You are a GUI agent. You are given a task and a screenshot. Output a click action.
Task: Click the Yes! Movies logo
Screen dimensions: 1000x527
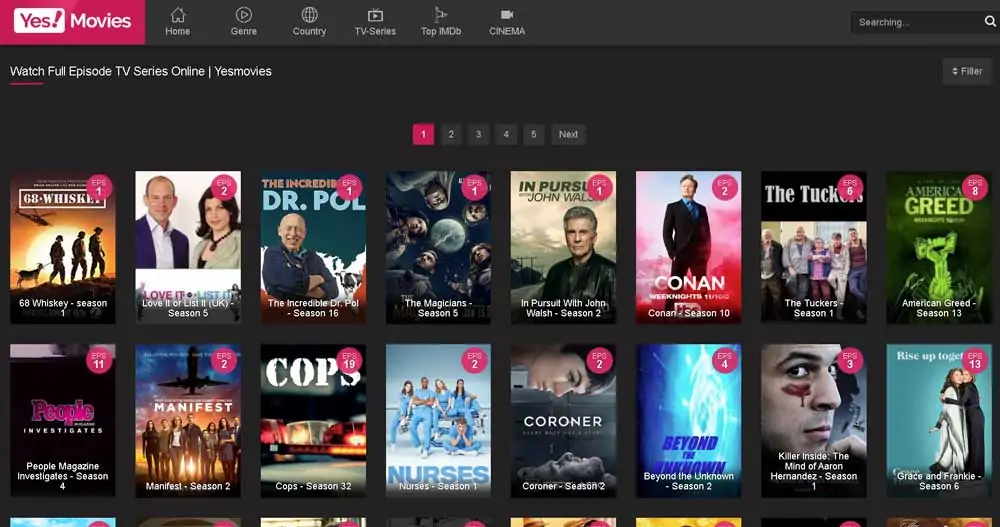pos(72,21)
